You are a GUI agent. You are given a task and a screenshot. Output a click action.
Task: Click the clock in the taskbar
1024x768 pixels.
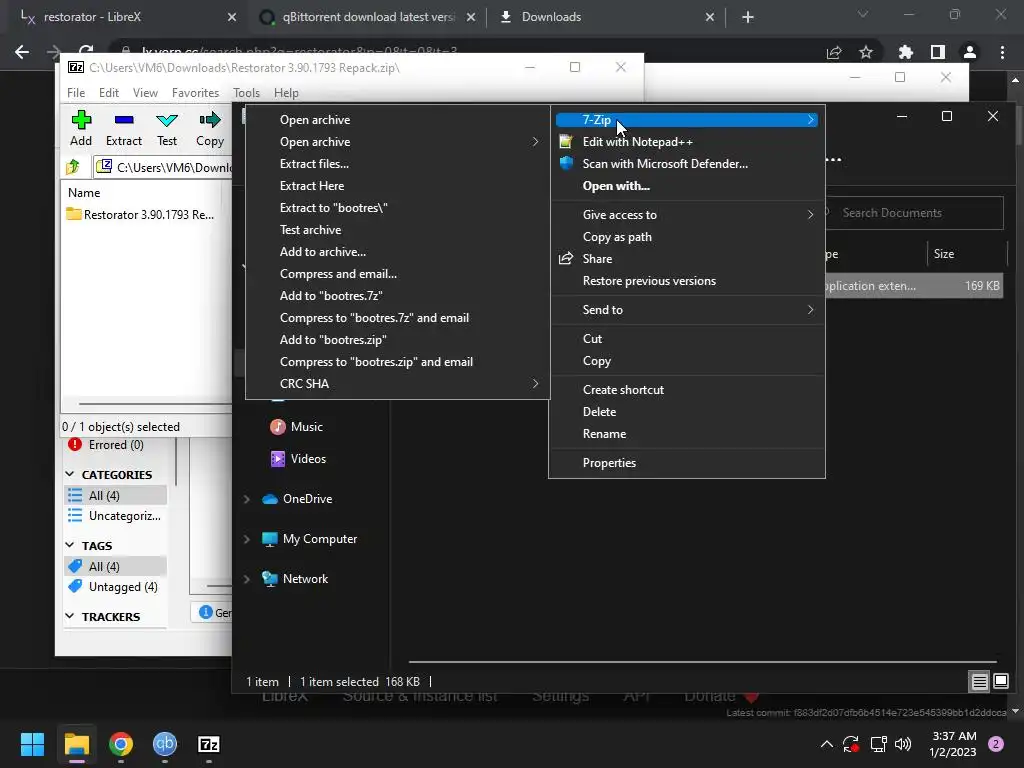pos(953,744)
